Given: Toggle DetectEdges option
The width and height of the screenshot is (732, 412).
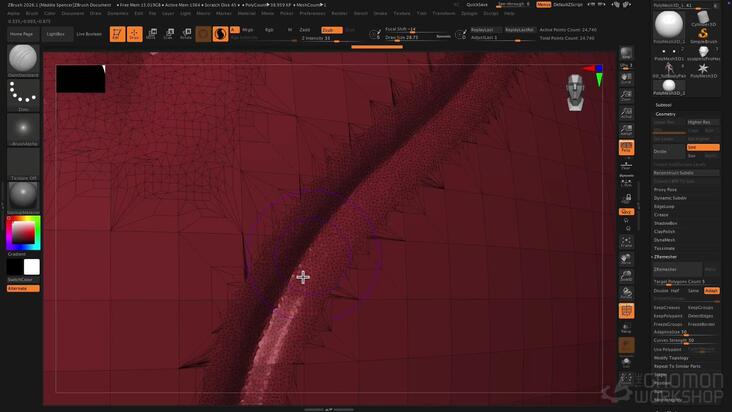Looking at the screenshot, I should pyautogui.click(x=701, y=316).
